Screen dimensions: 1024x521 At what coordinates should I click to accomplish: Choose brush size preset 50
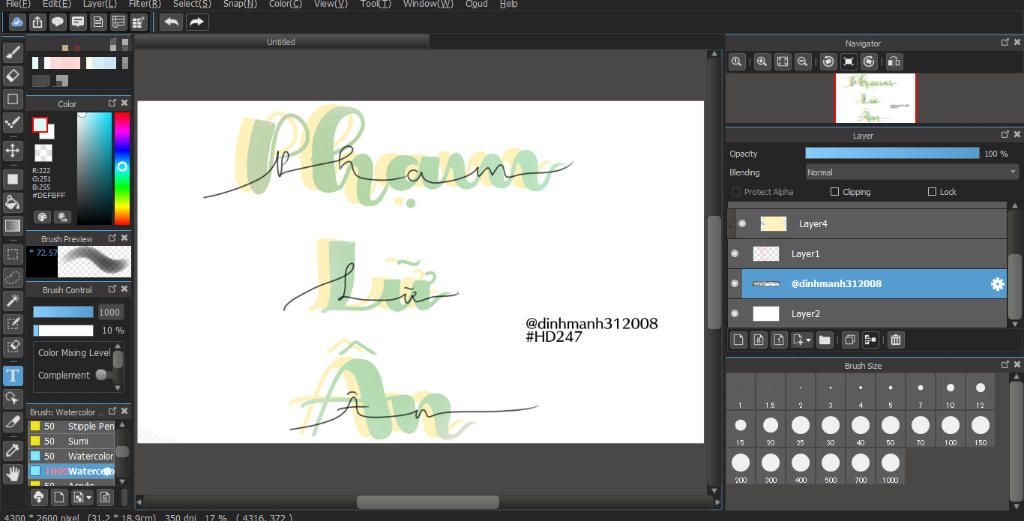890,429
